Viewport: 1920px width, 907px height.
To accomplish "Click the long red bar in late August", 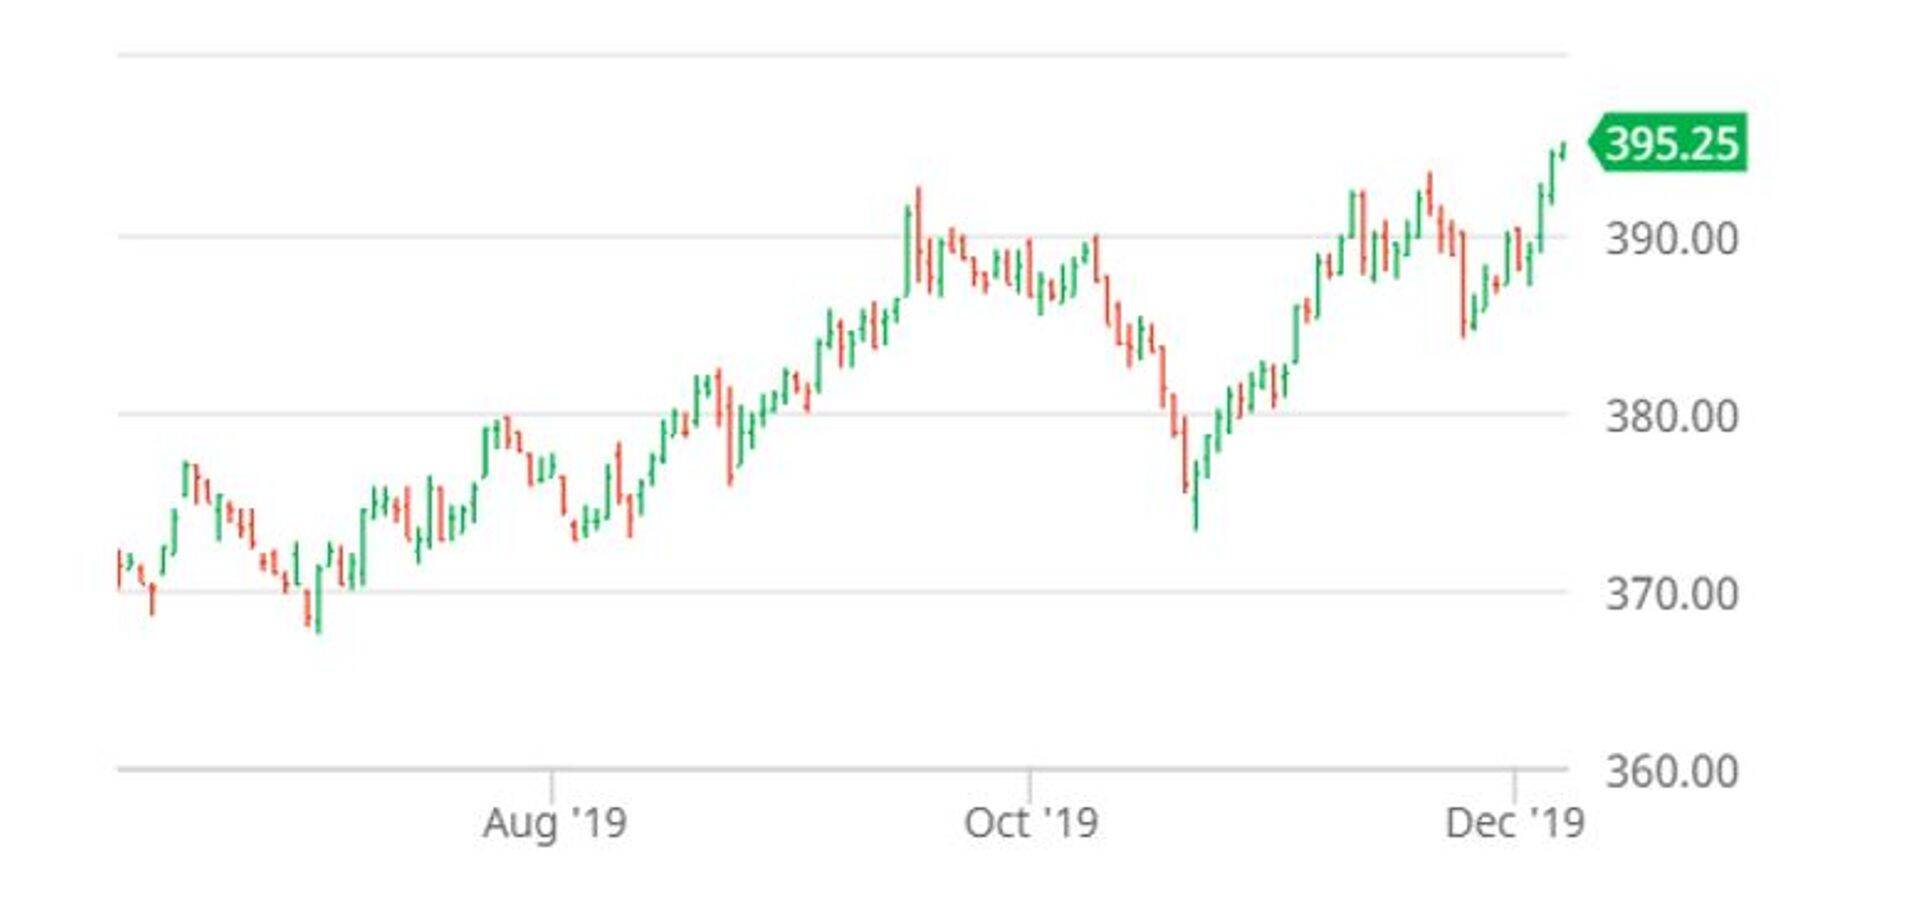I will click(730, 435).
